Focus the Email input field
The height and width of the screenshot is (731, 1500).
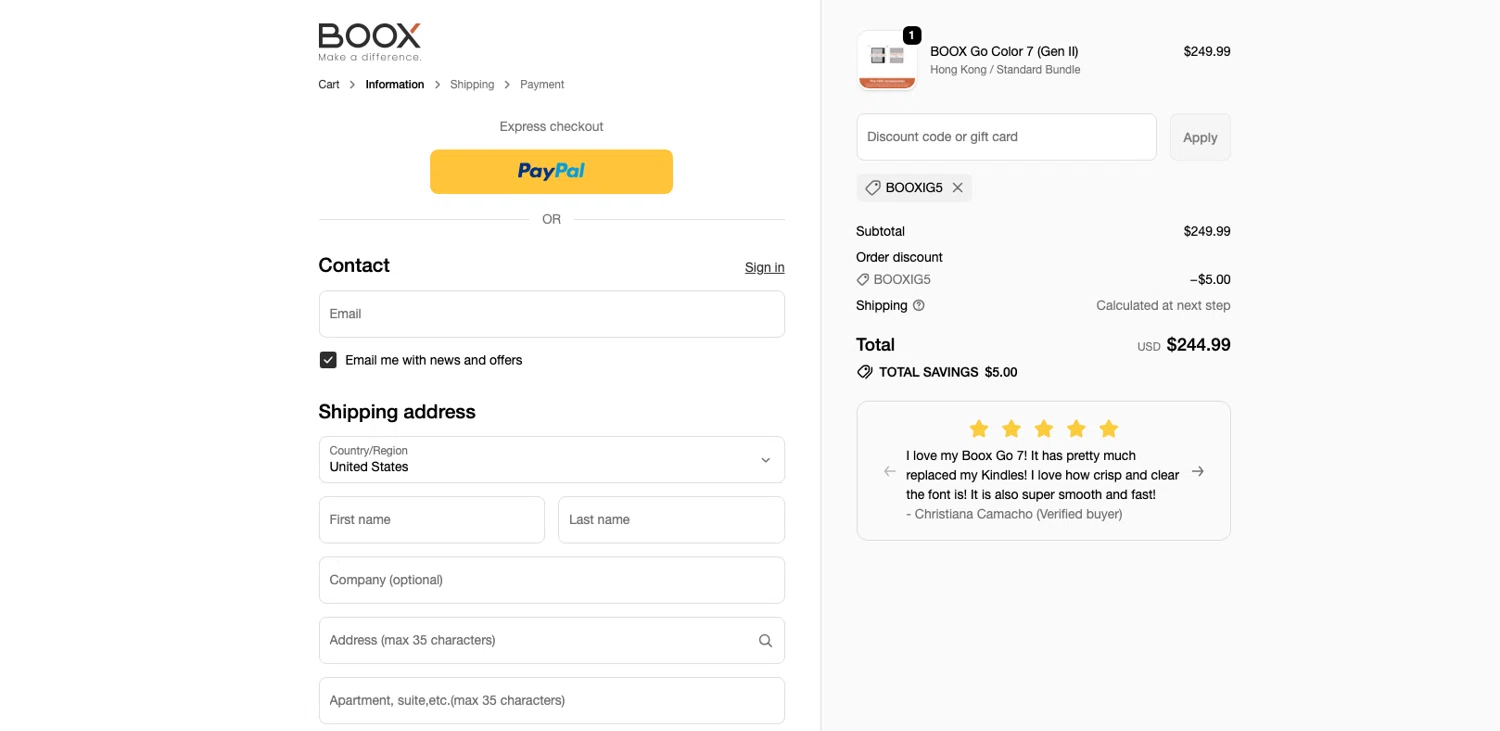552,314
